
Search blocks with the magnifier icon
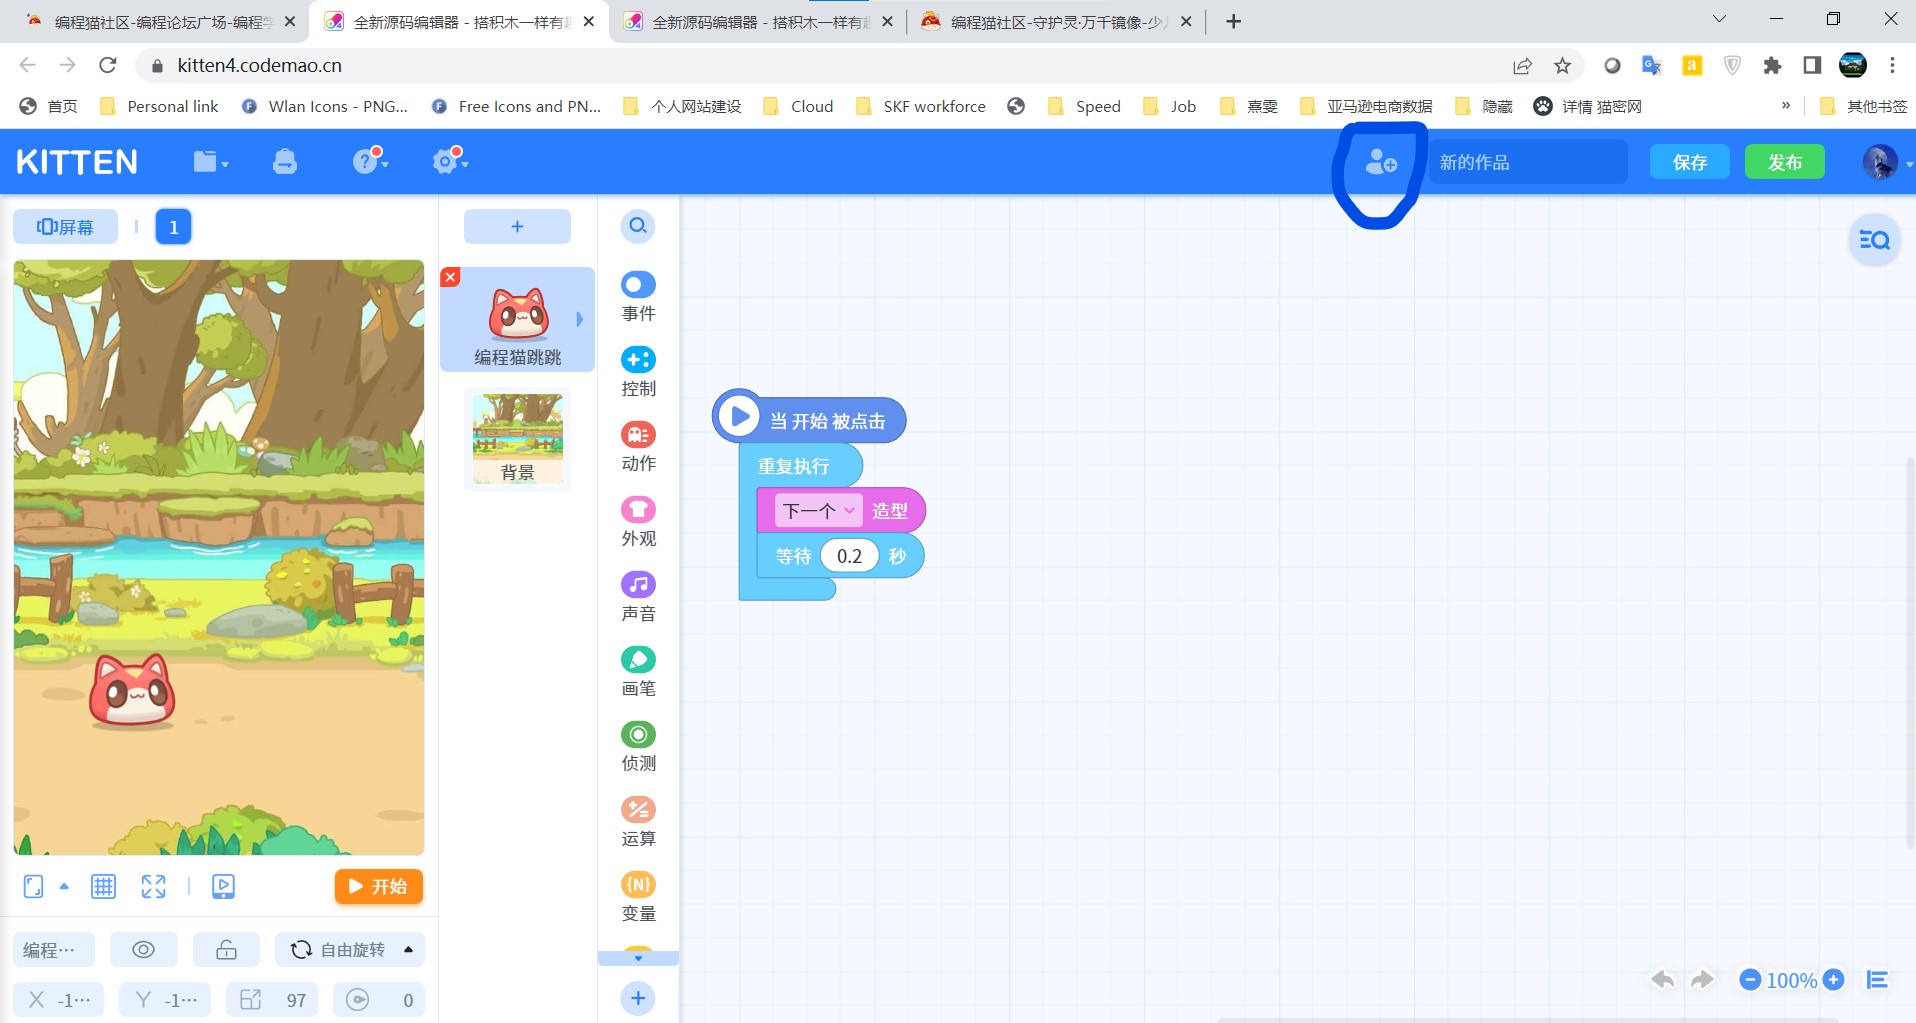pos(638,226)
